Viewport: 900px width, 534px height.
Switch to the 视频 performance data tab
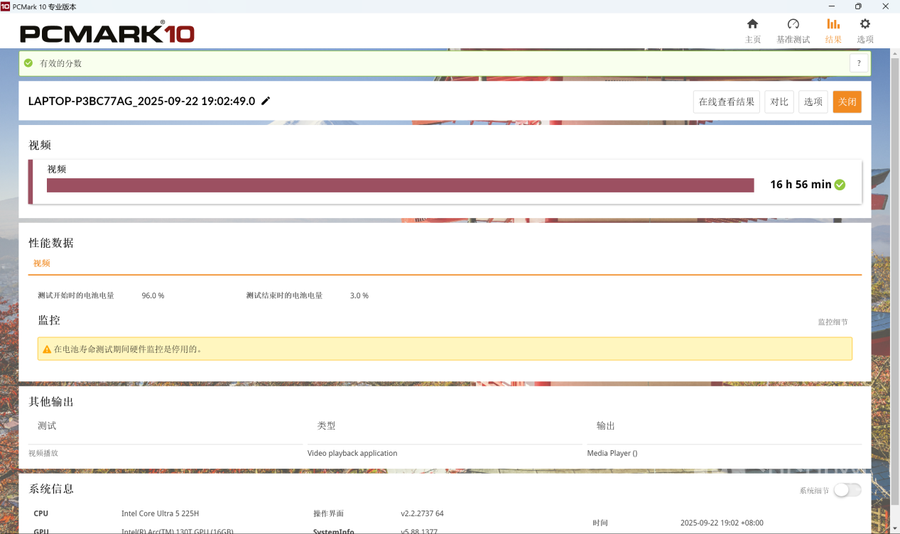pos(42,264)
